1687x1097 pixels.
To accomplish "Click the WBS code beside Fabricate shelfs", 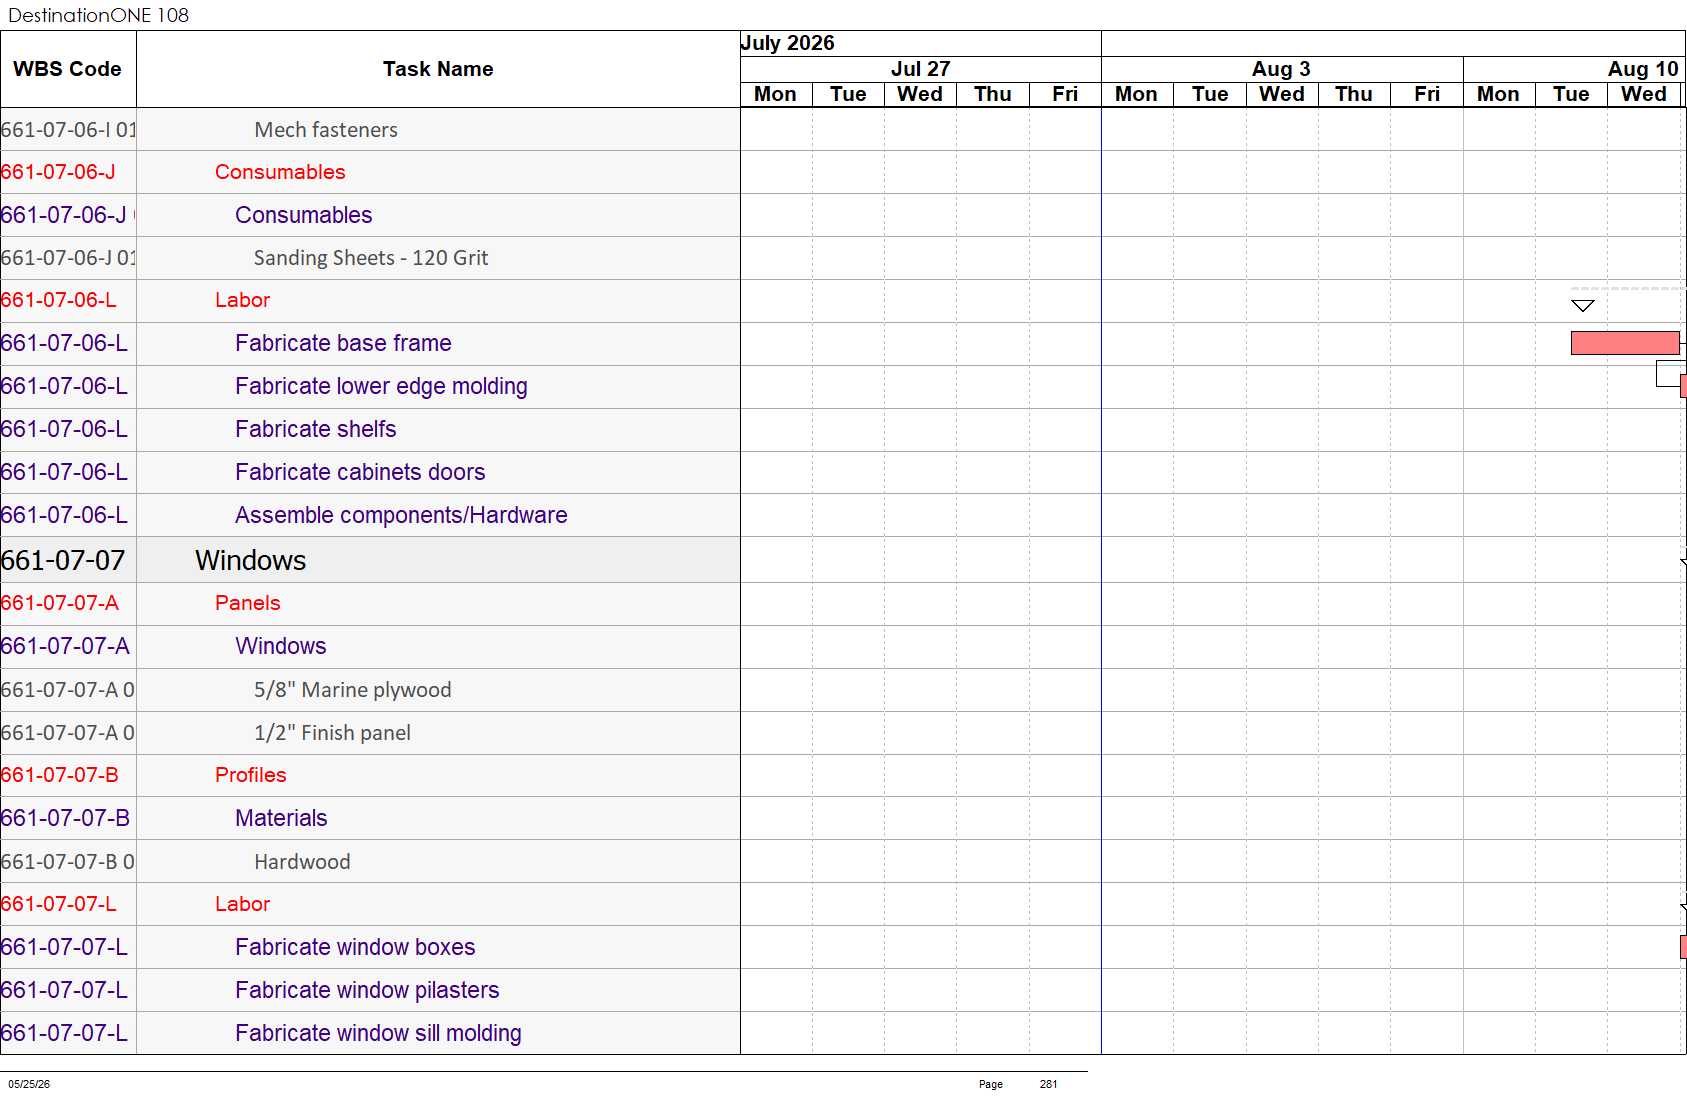I will (x=64, y=429).
